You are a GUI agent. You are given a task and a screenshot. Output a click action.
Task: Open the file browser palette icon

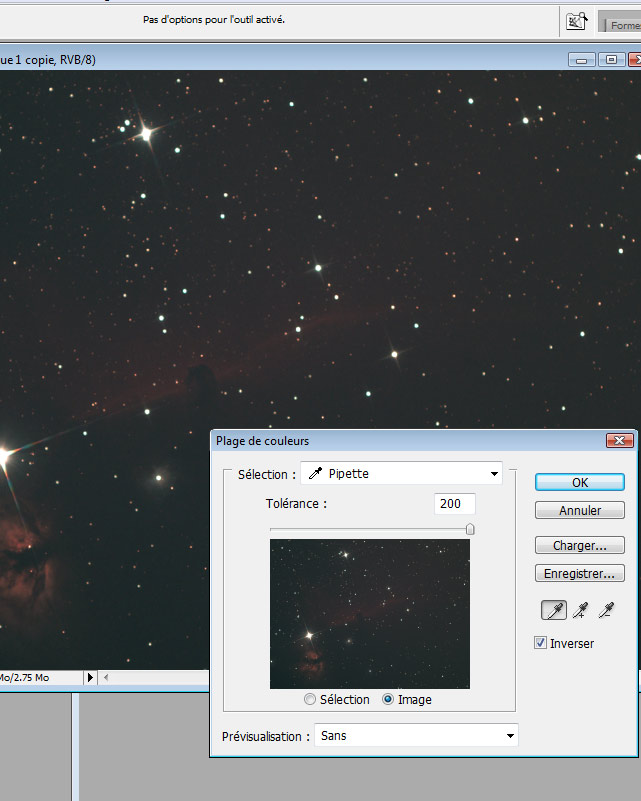tap(576, 21)
